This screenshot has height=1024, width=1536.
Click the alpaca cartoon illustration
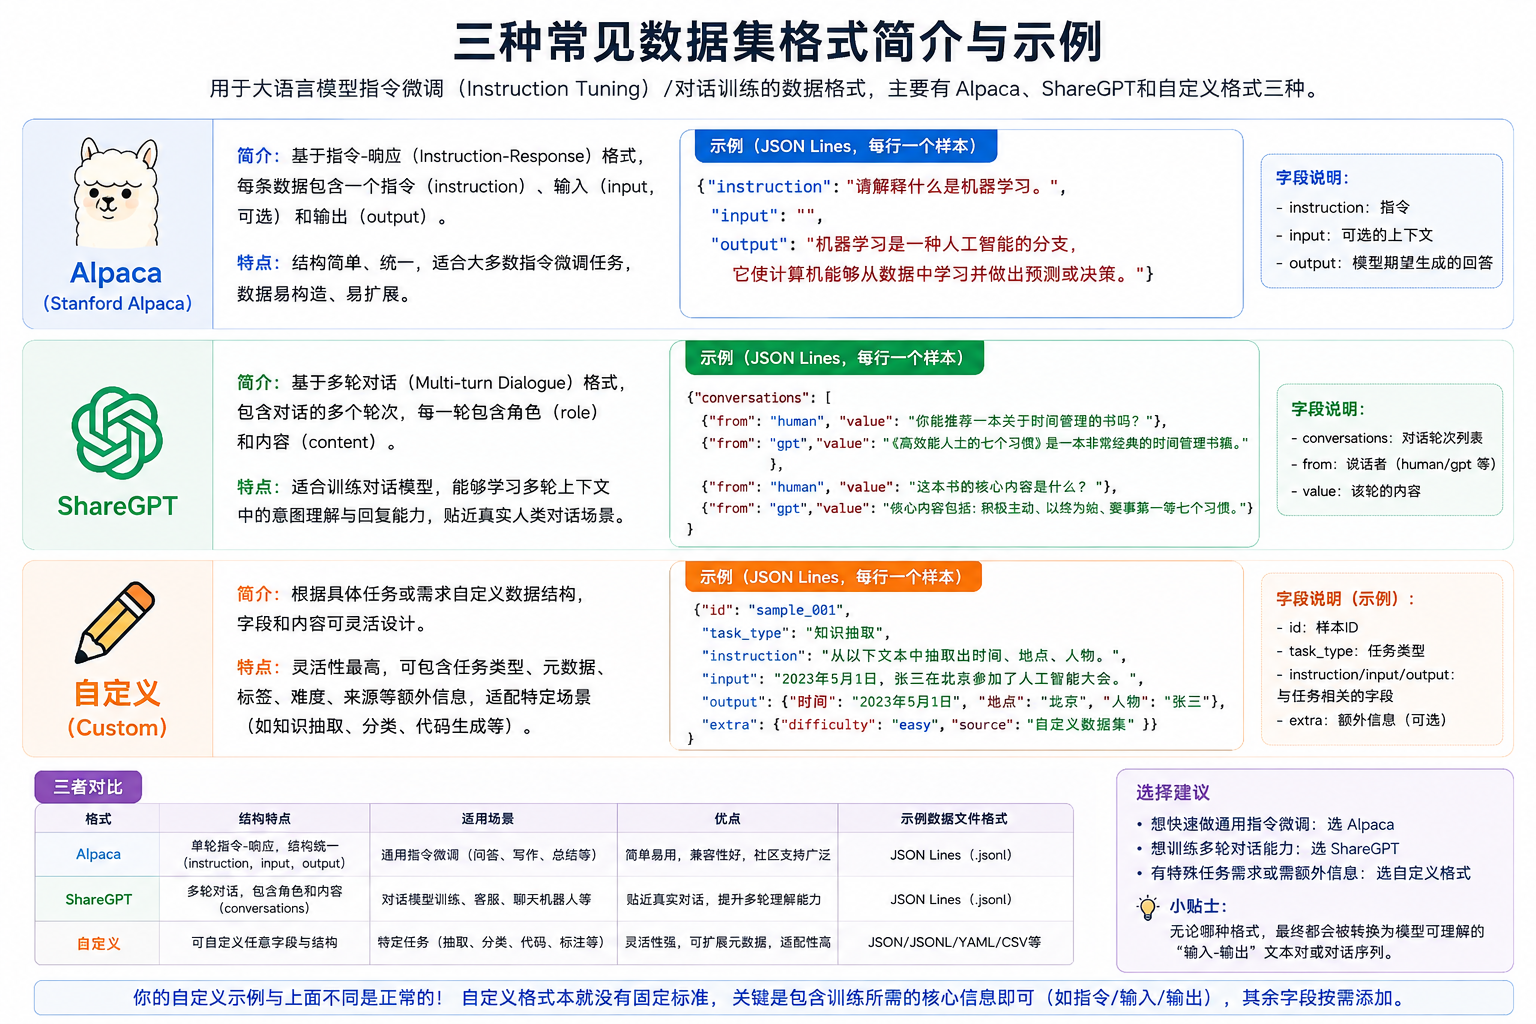coord(116,192)
